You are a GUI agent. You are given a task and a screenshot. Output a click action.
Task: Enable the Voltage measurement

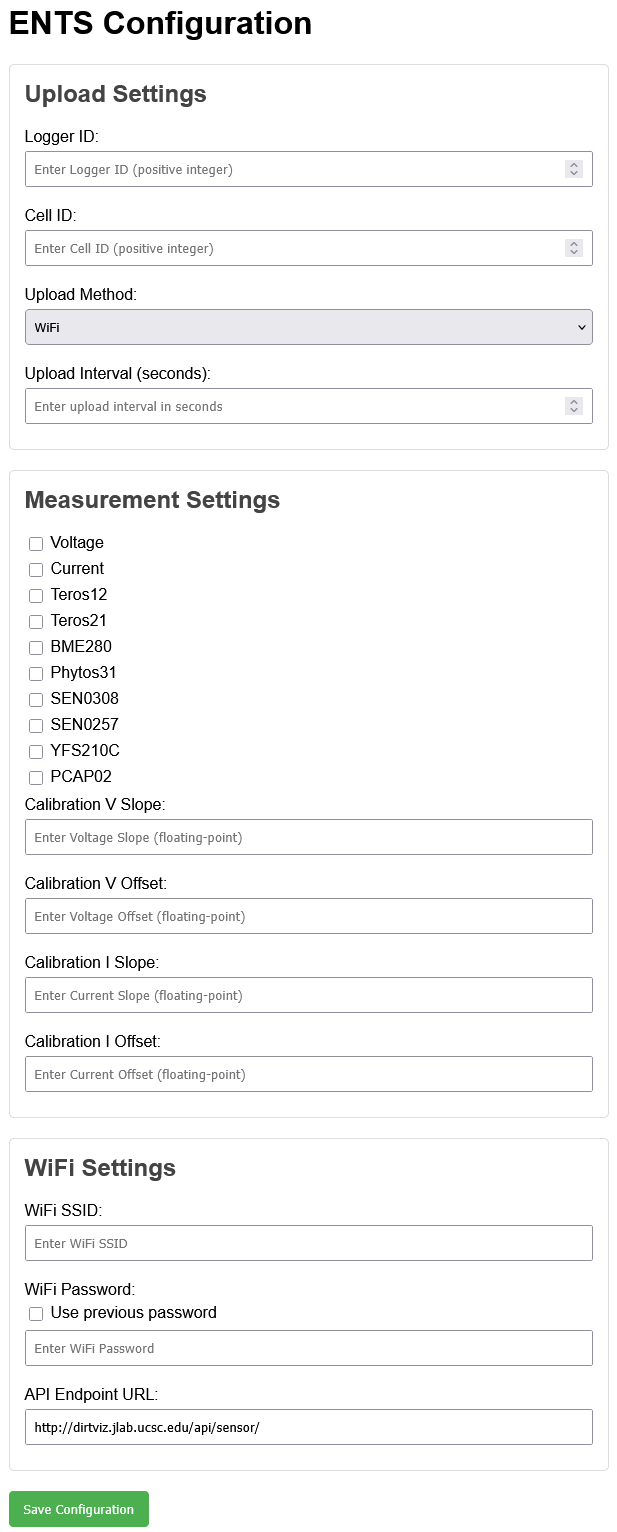tap(36, 543)
